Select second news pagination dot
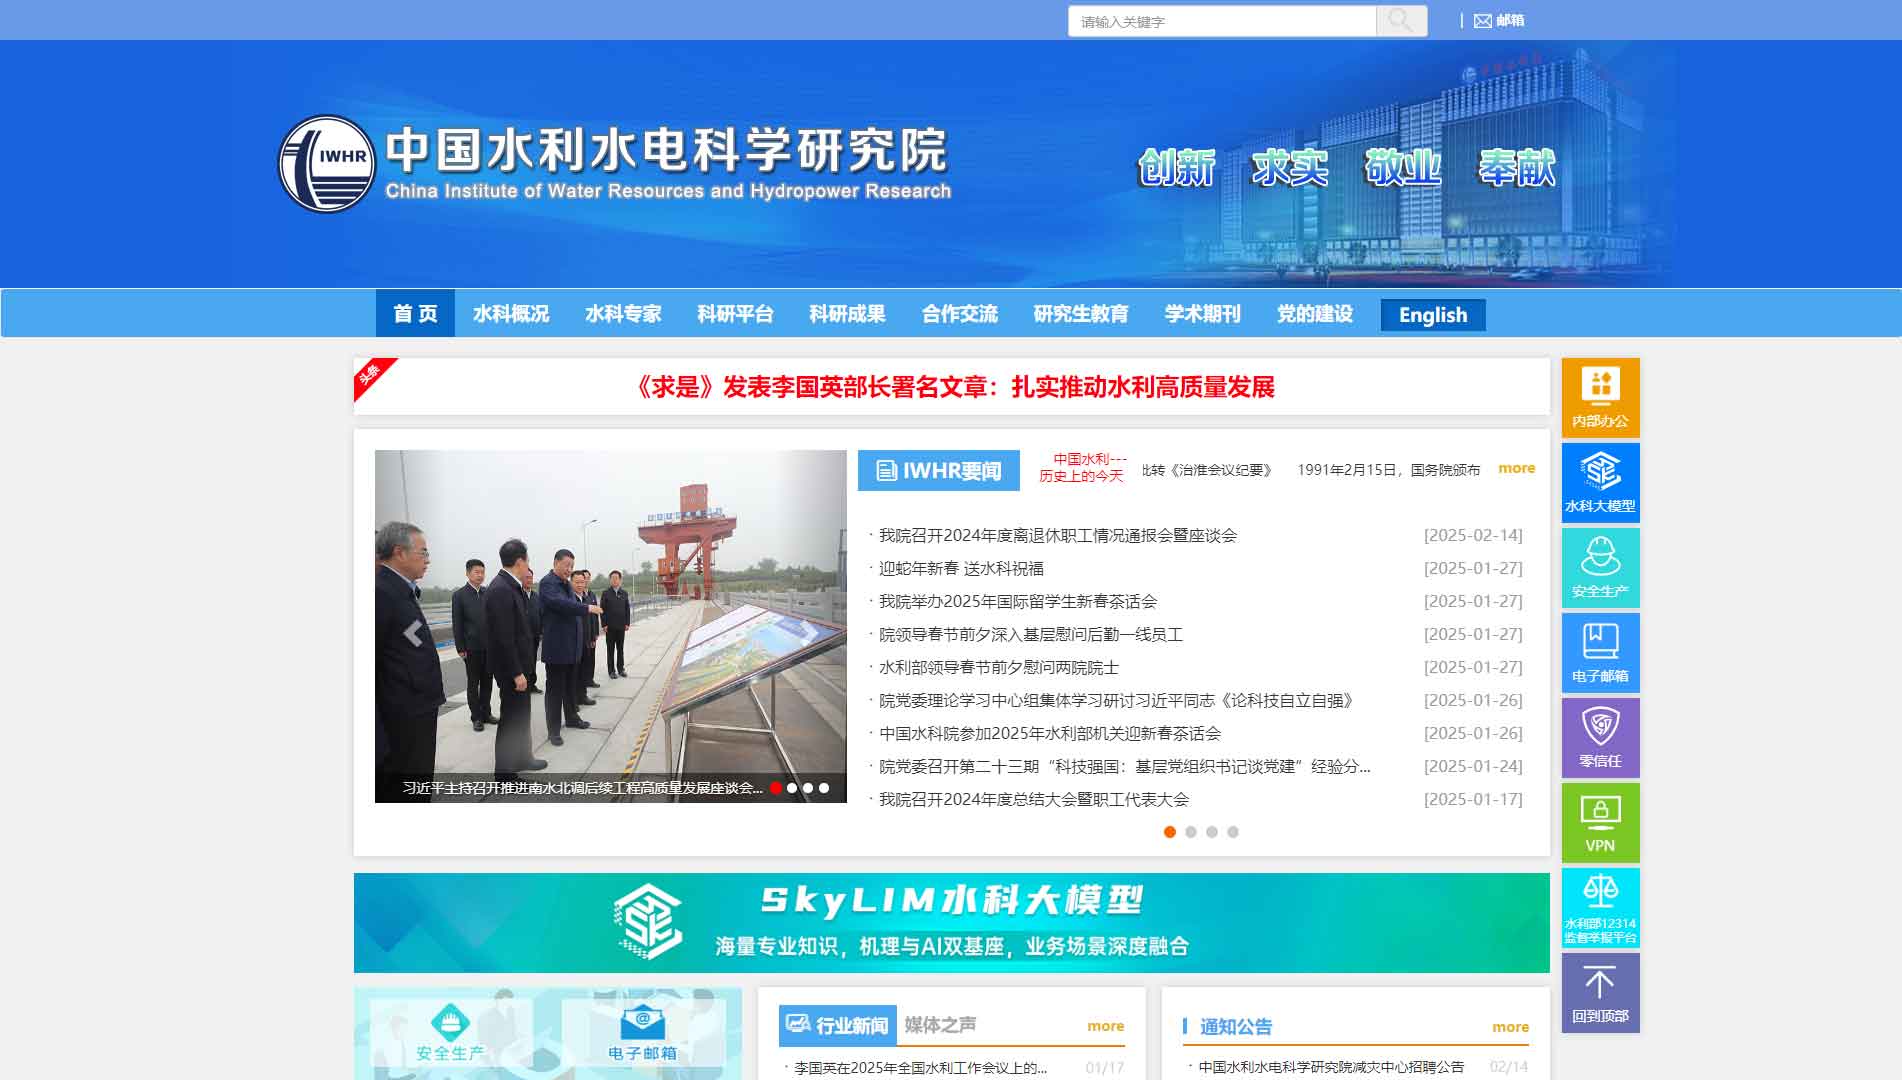The width and height of the screenshot is (1902, 1080). pyautogui.click(x=1191, y=832)
